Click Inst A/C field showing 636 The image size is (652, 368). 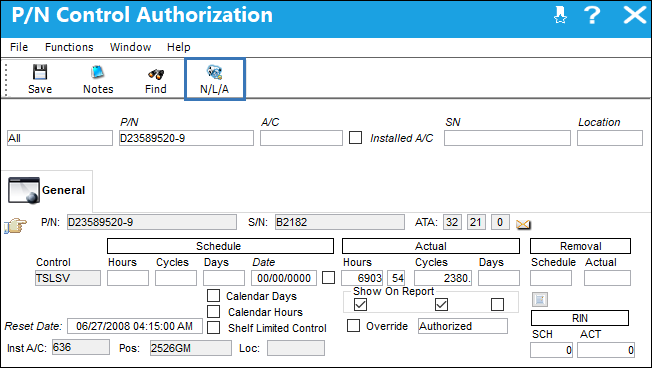pos(81,347)
